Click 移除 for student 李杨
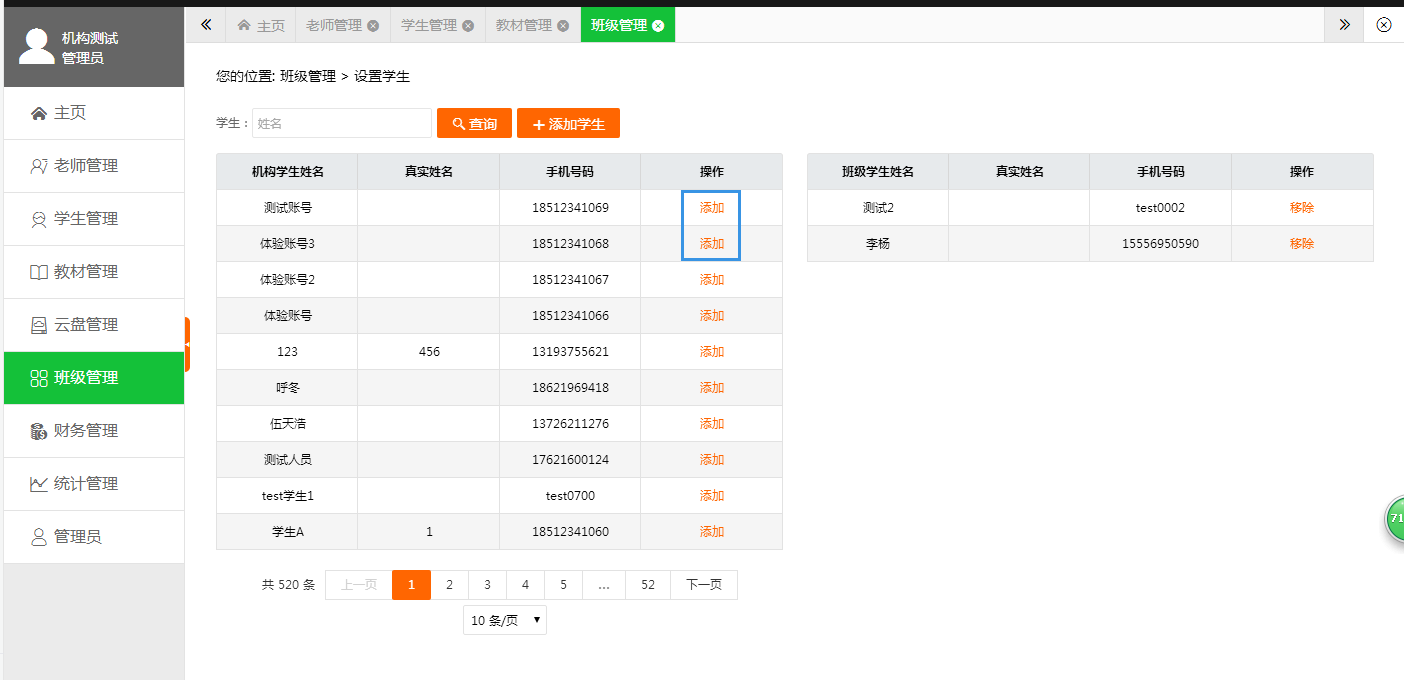1404x680 pixels. click(1301, 244)
